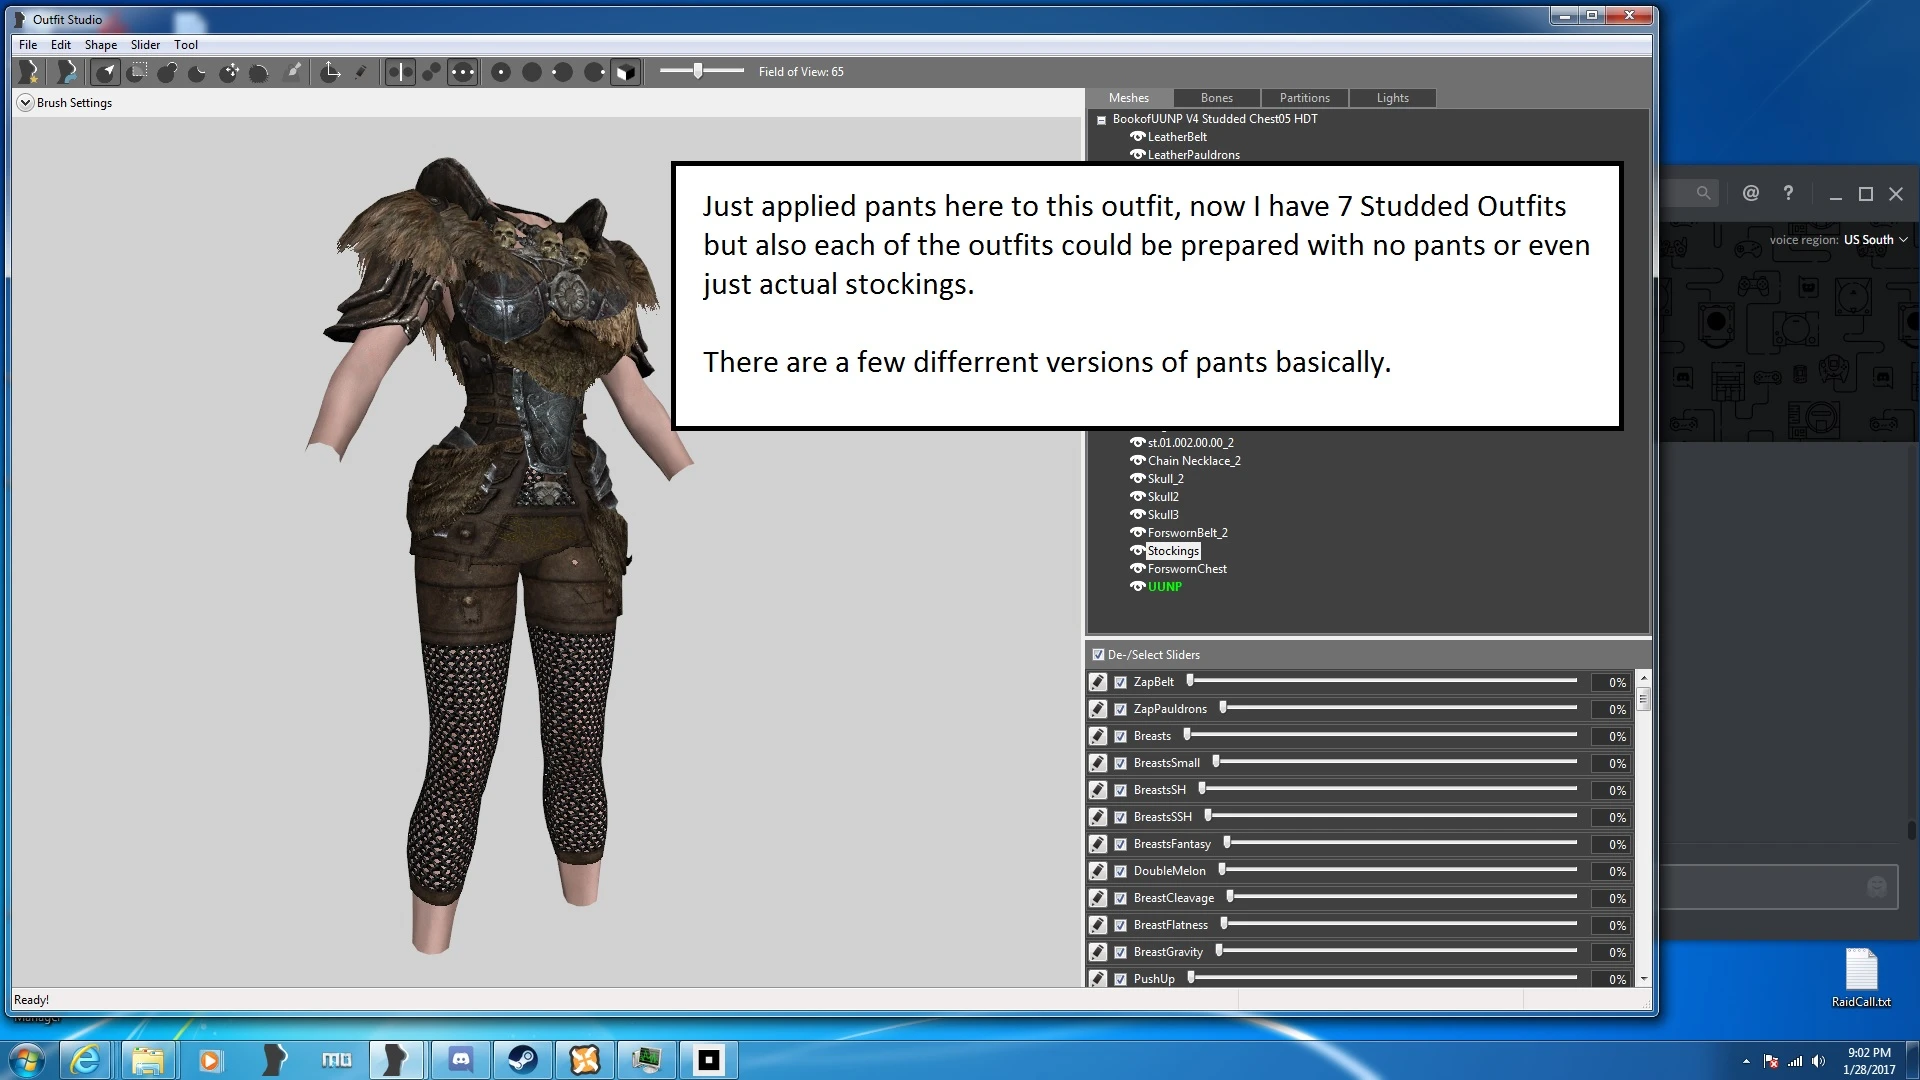
Task: Click ZapBelt 0% value field
Action: pyautogui.click(x=1611, y=682)
